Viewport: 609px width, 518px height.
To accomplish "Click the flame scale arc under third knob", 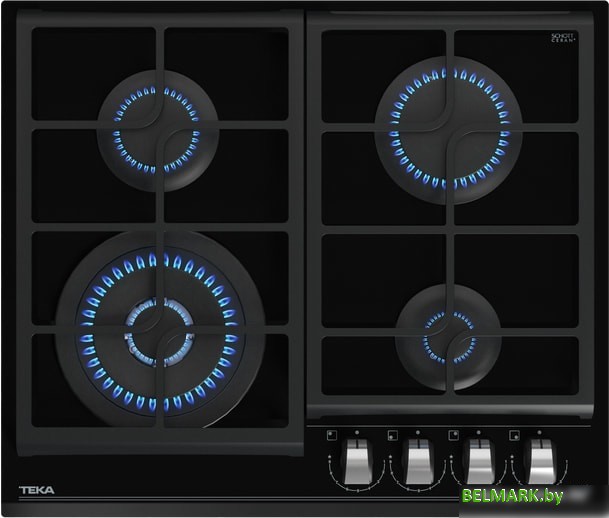I will pos(480,486).
